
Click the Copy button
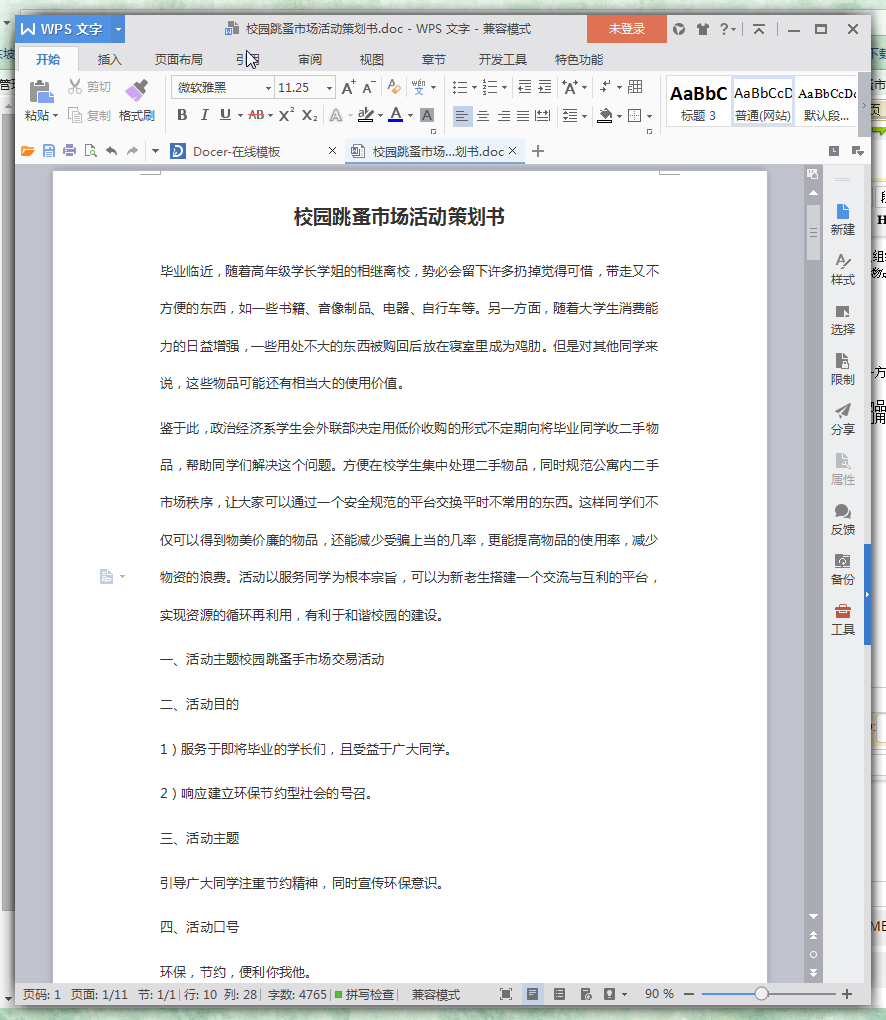click(90, 116)
